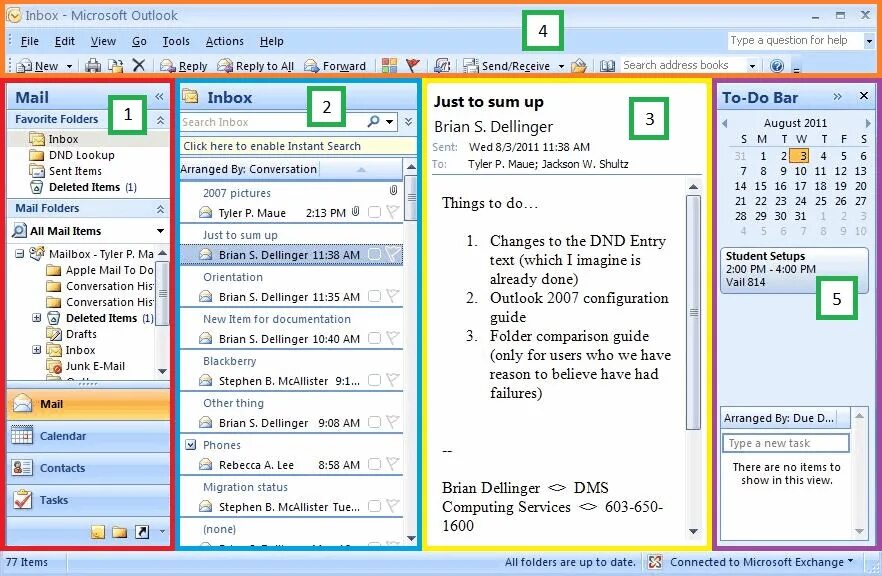Expand the Inbox tree node in Mail Folders

[x=37, y=350]
